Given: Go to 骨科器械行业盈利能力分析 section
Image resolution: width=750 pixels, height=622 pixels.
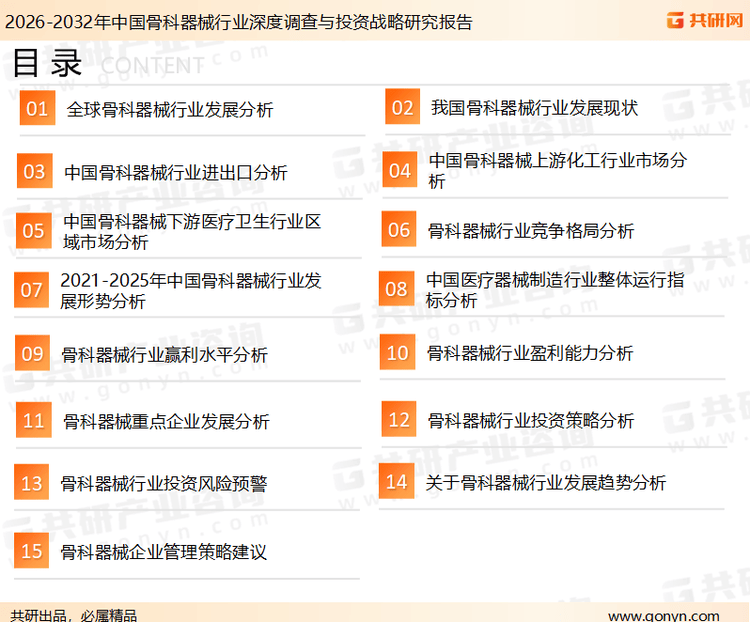Looking at the screenshot, I should point(530,353).
